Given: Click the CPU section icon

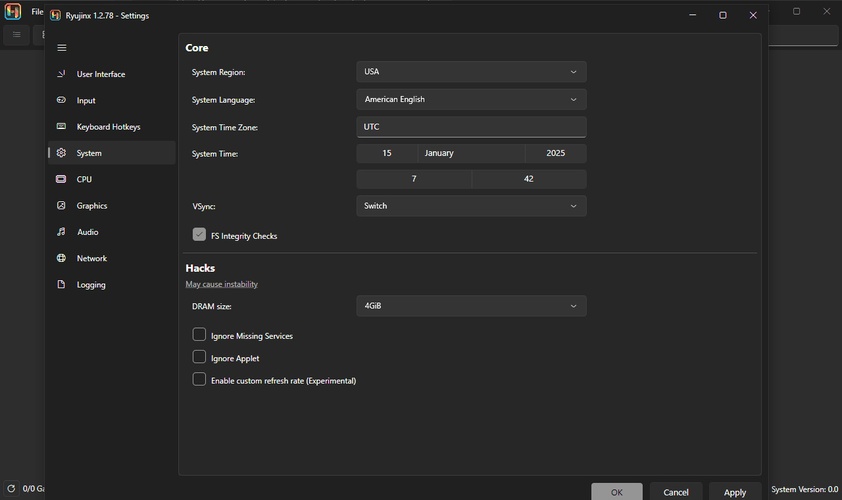Looking at the screenshot, I should pos(62,179).
